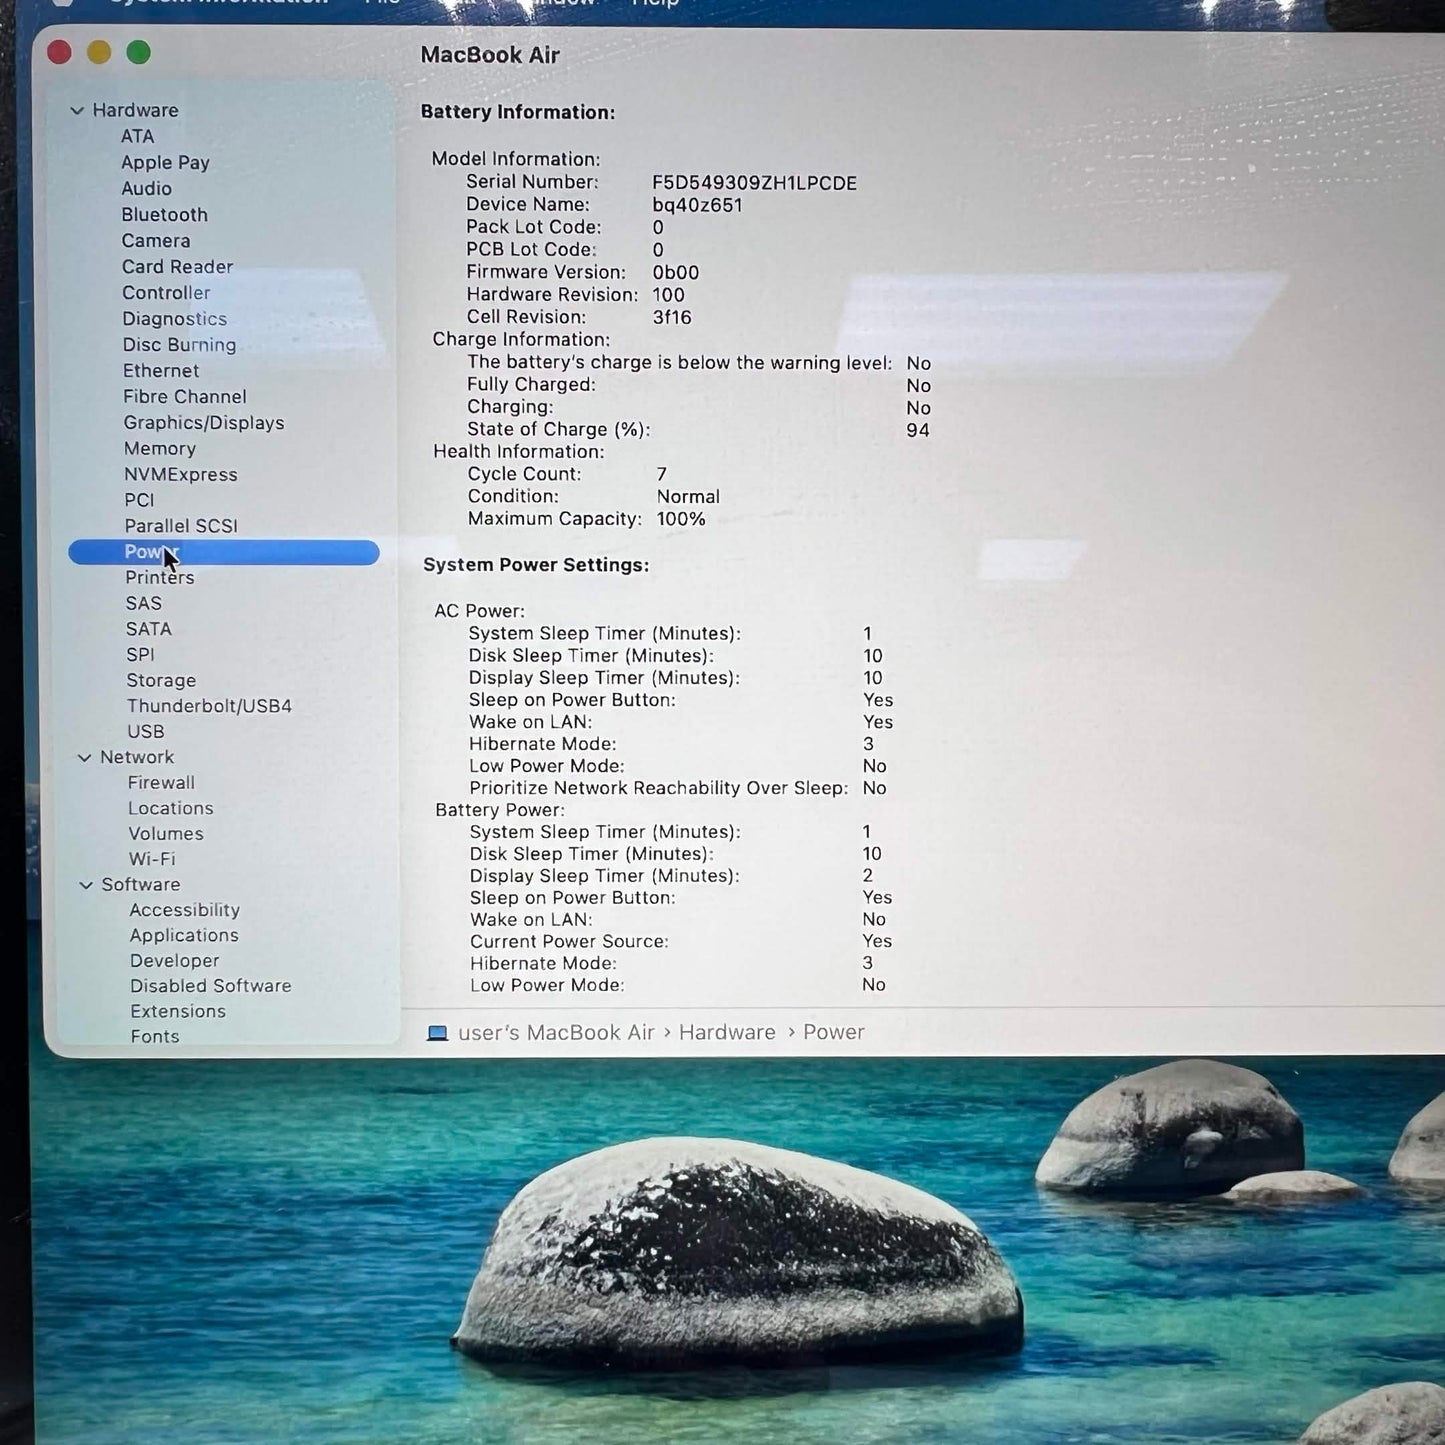
Task: Open Parallel SCSI entry
Action: click(x=180, y=525)
